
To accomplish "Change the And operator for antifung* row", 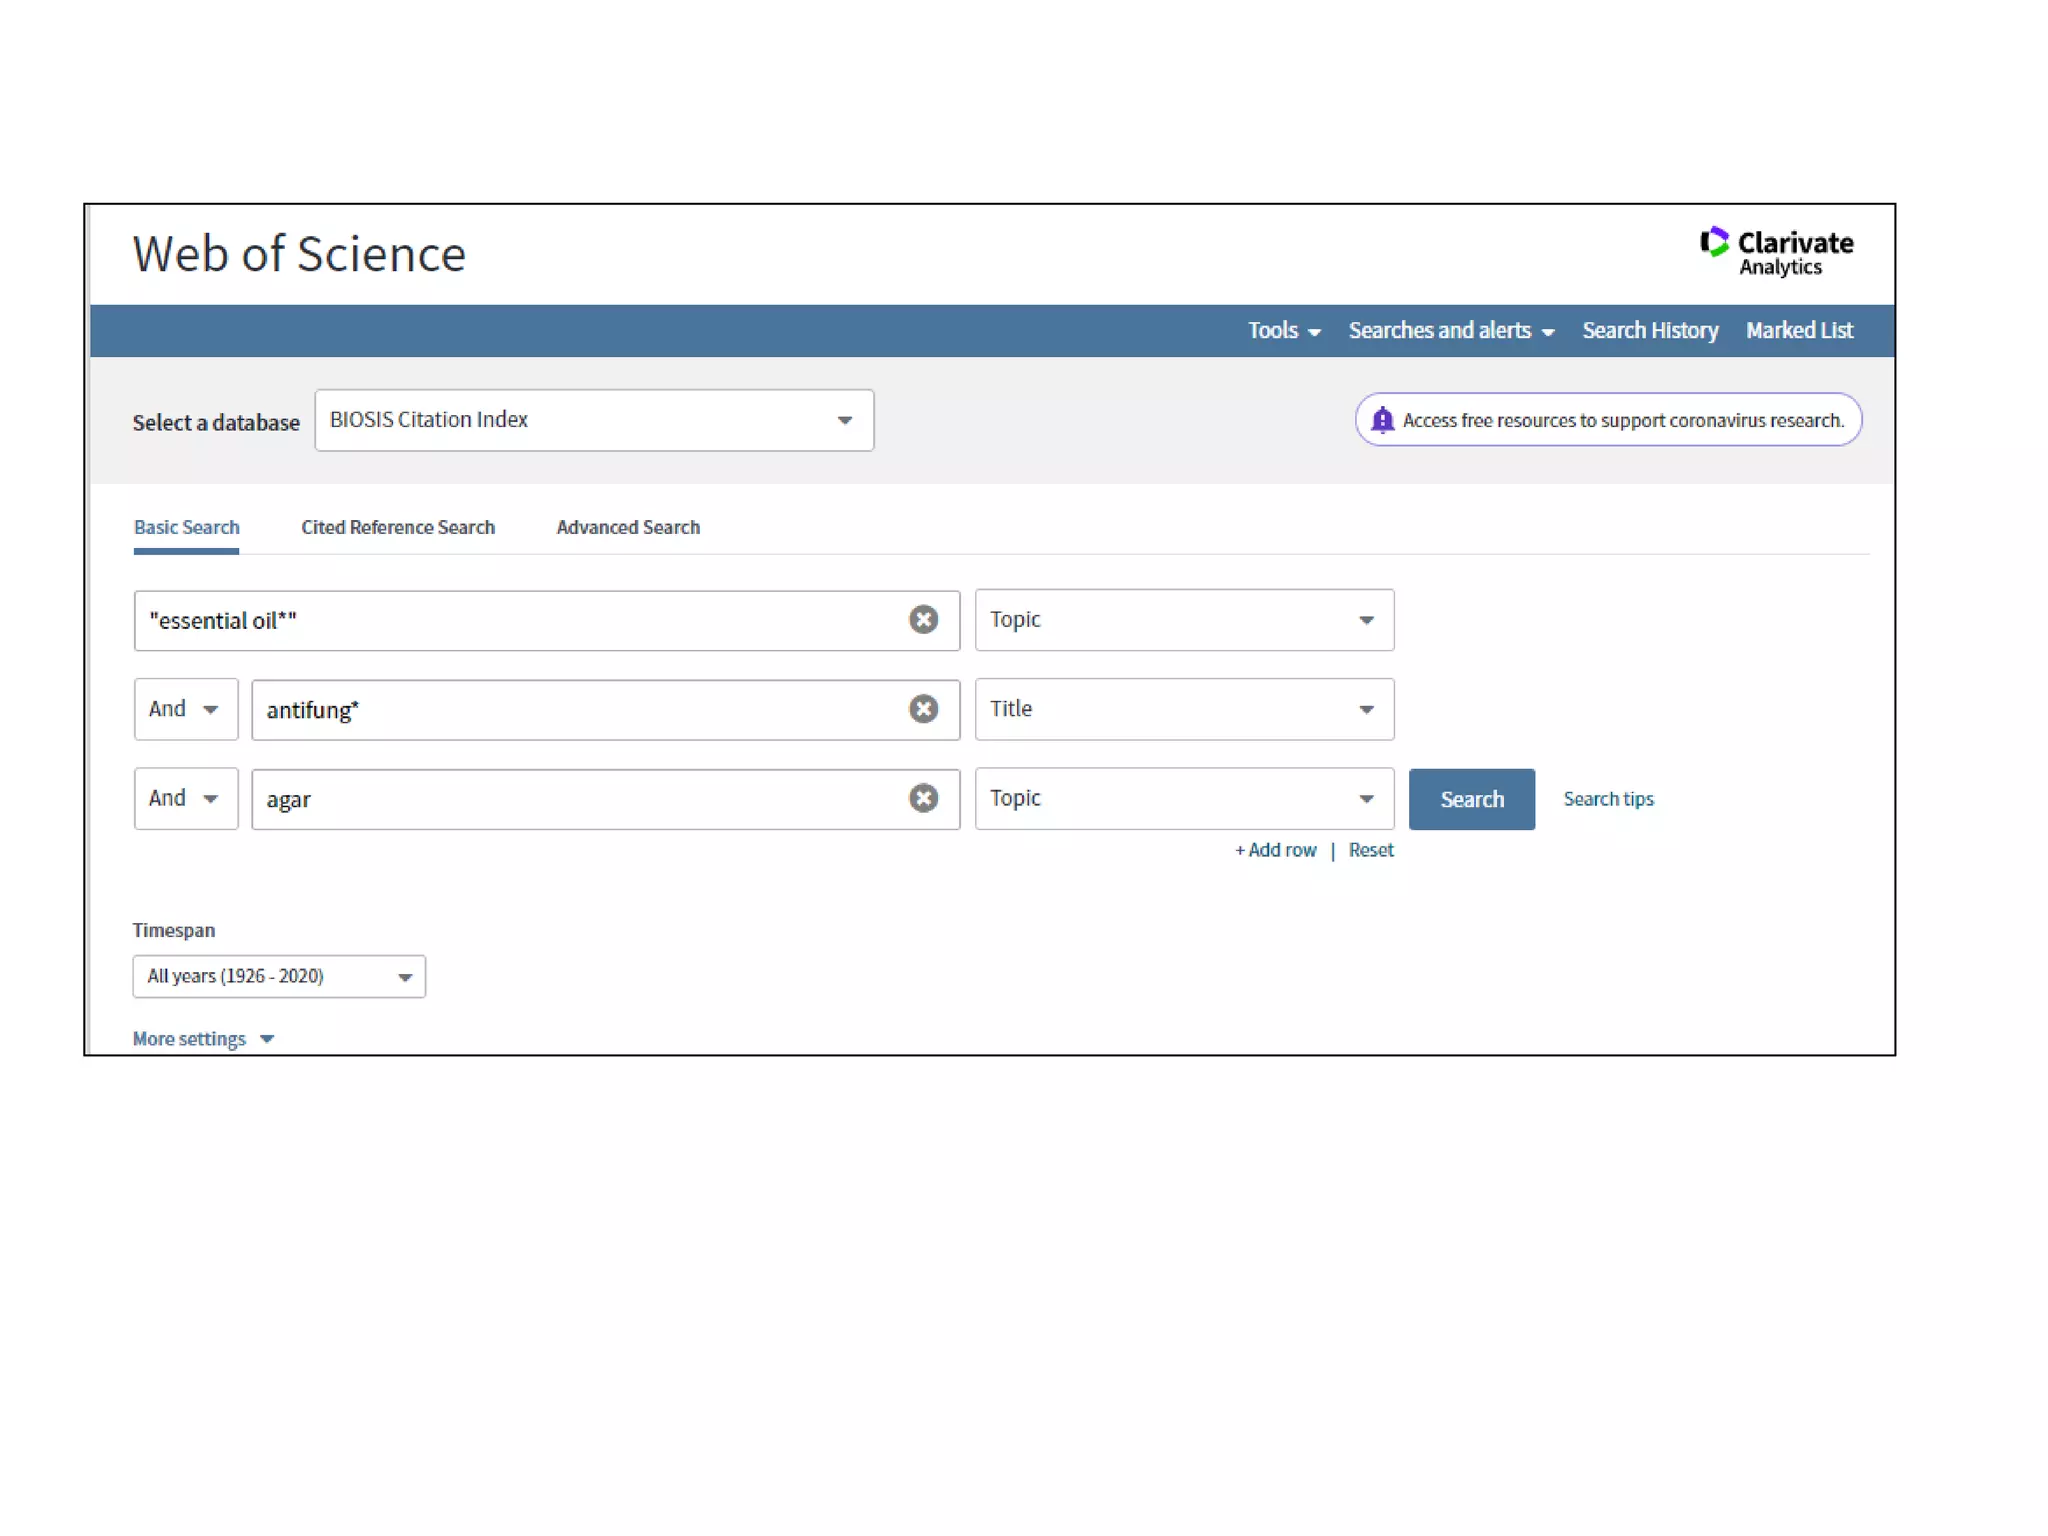I will pos(186,709).
